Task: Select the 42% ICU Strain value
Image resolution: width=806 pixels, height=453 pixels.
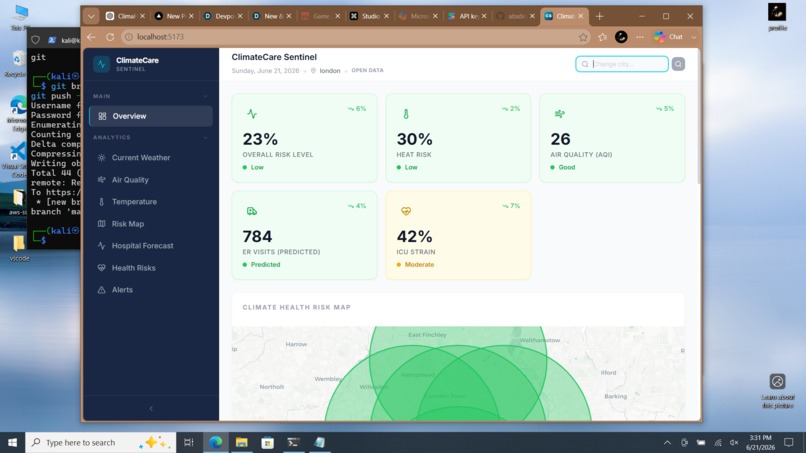Action: tap(414, 237)
